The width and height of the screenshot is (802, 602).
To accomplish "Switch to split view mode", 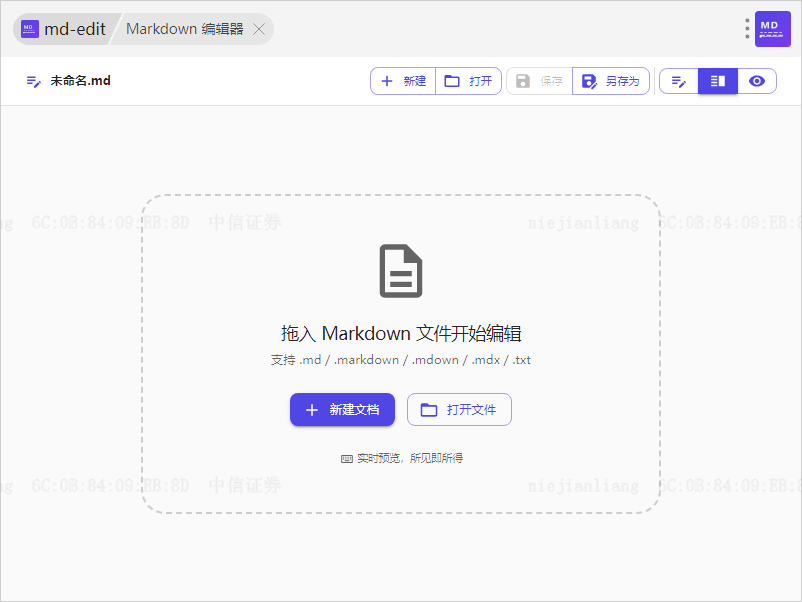I will [718, 81].
